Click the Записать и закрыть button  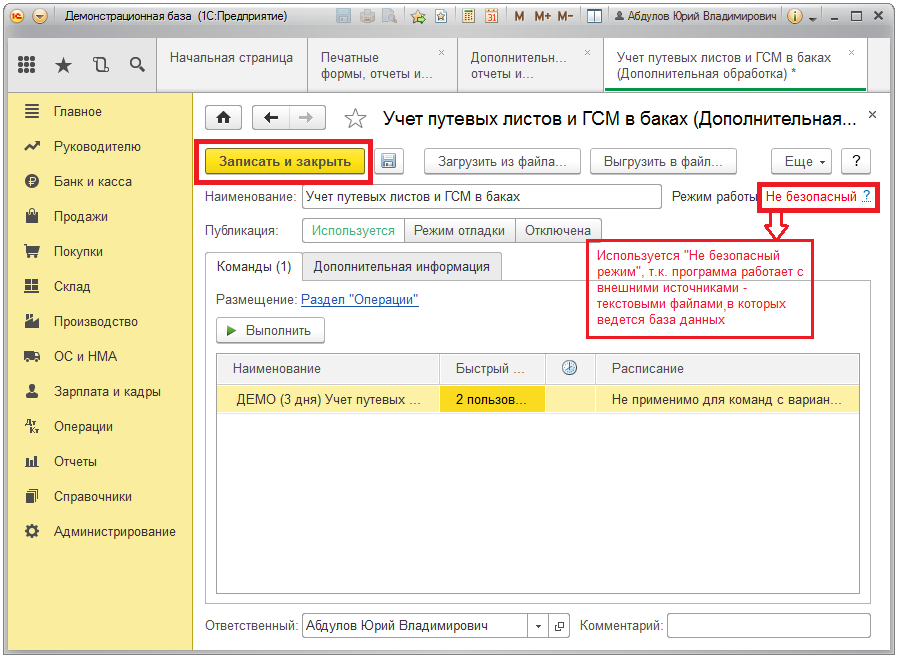pyautogui.click(x=285, y=161)
